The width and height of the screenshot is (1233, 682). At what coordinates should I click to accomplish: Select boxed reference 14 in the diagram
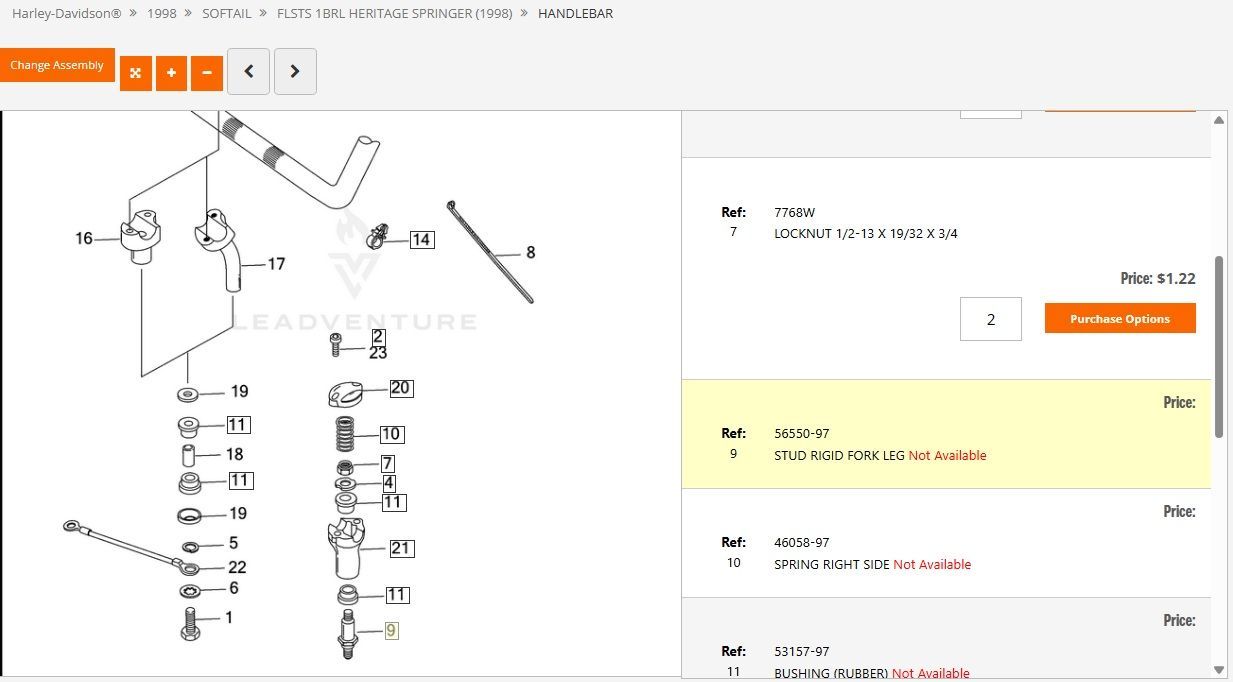tap(421, 240)
